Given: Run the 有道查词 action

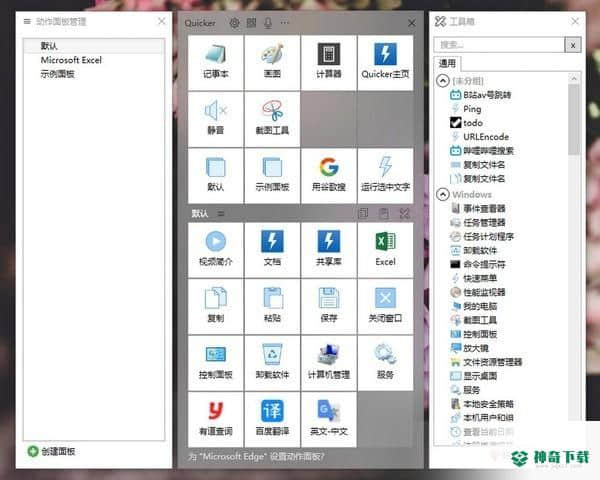Looking at the screenshot, I should pyautogui.click(x=215, y=420).
